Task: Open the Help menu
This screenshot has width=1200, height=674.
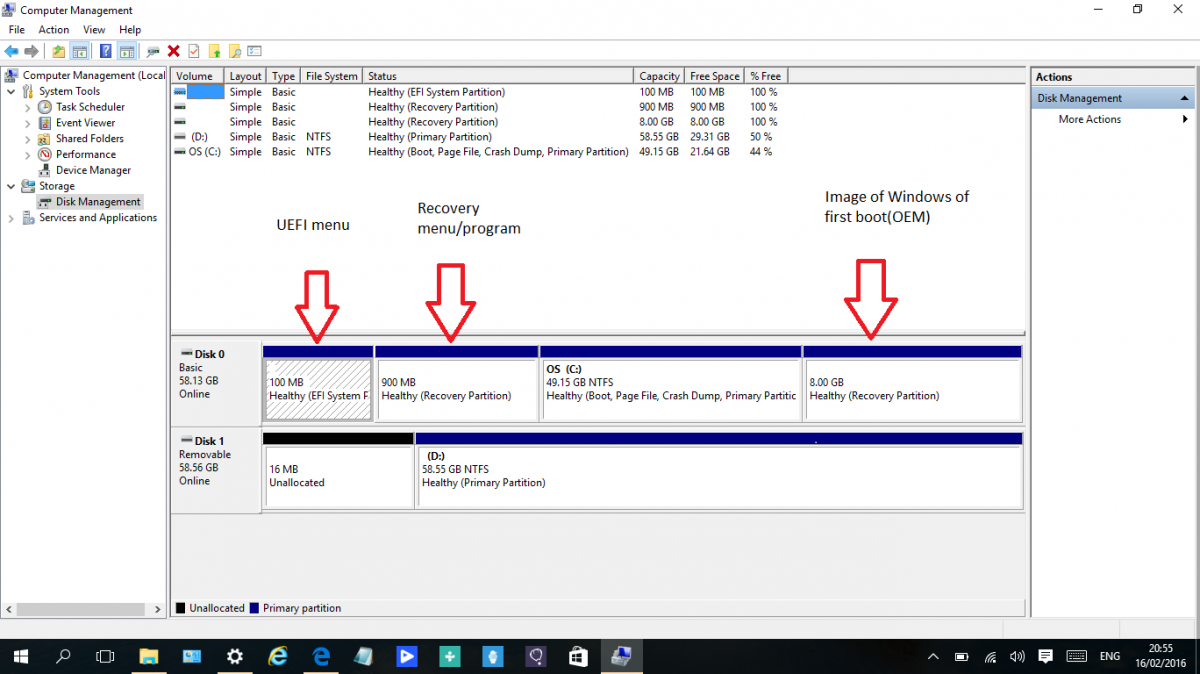Action: click(x=130, y=30)
